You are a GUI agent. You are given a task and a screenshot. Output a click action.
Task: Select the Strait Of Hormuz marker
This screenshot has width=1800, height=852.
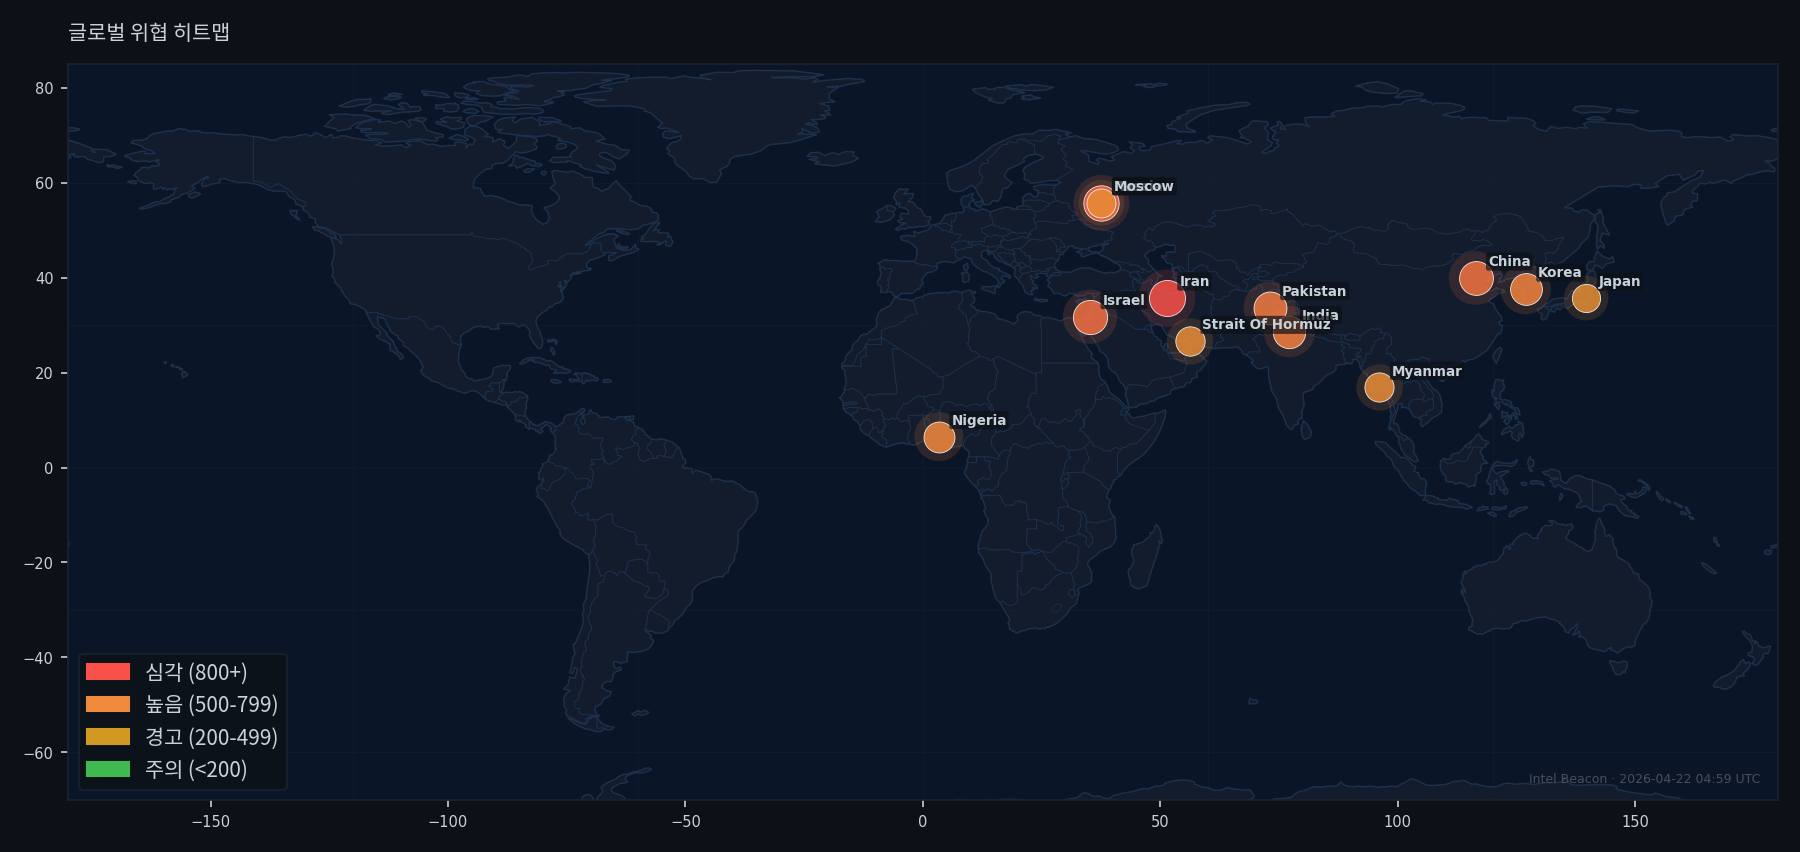click(1190, 341)
